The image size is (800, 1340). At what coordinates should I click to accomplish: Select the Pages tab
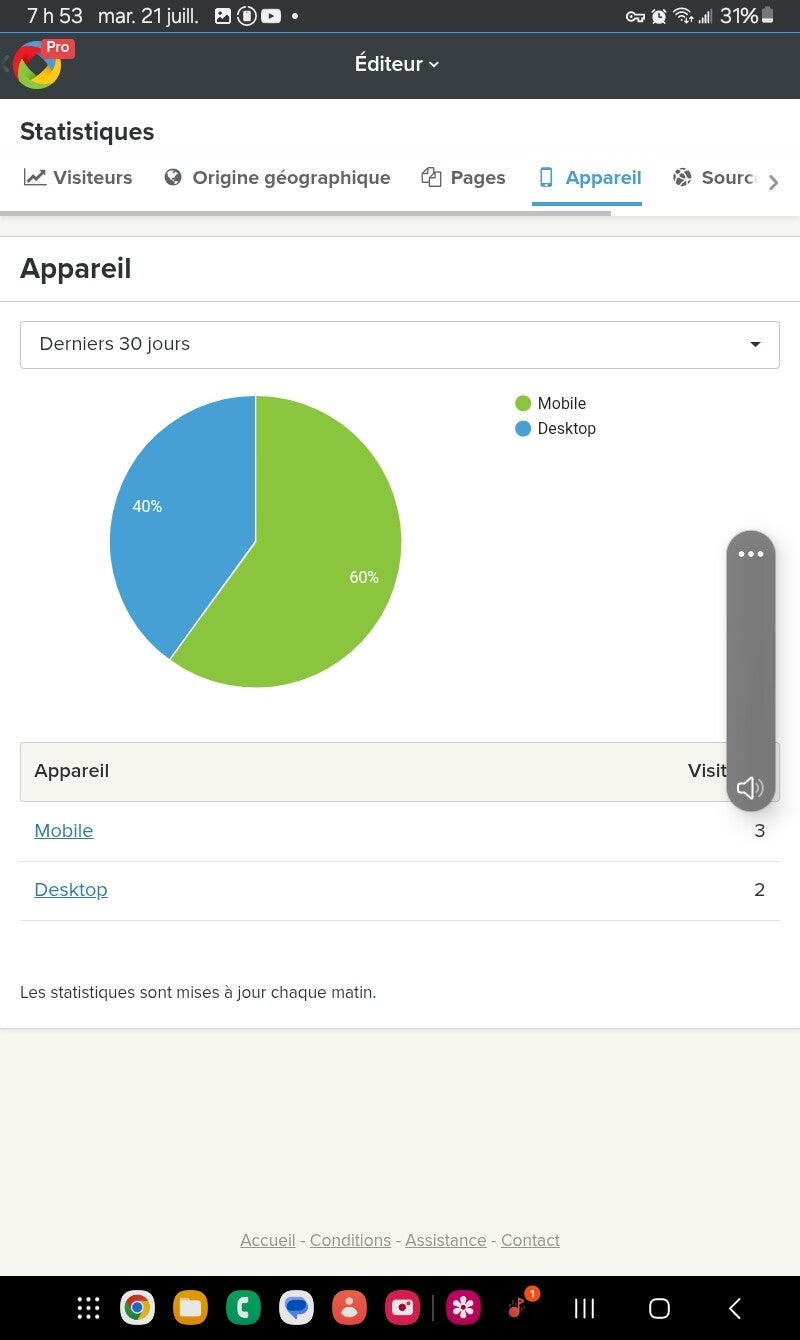point(463,177)
